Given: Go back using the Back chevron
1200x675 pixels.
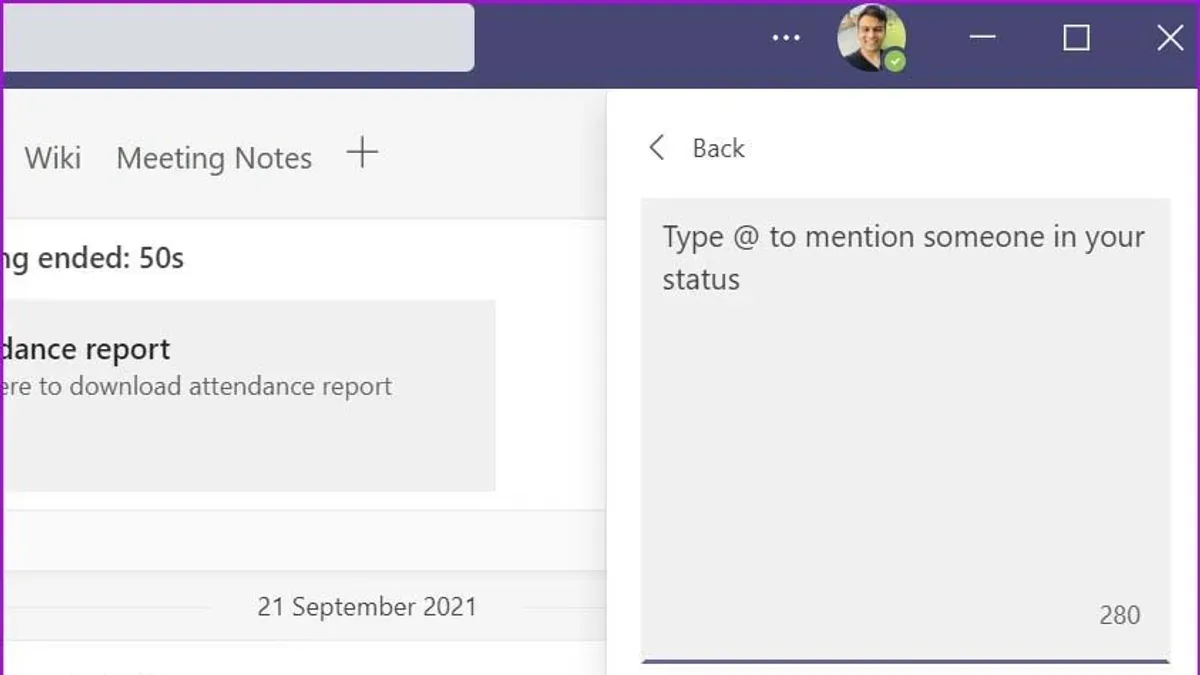Looking at the screenshot, I should [657, 148].
